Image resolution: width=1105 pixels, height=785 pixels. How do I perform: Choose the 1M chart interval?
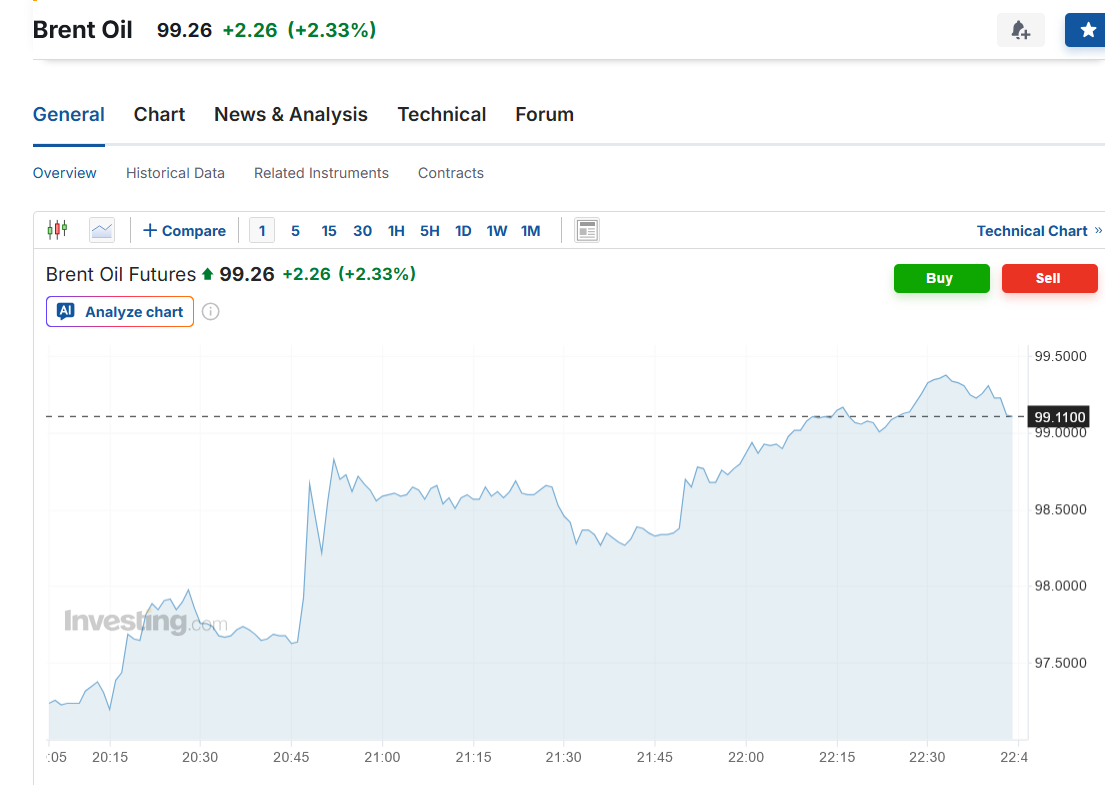pos(531,230)
